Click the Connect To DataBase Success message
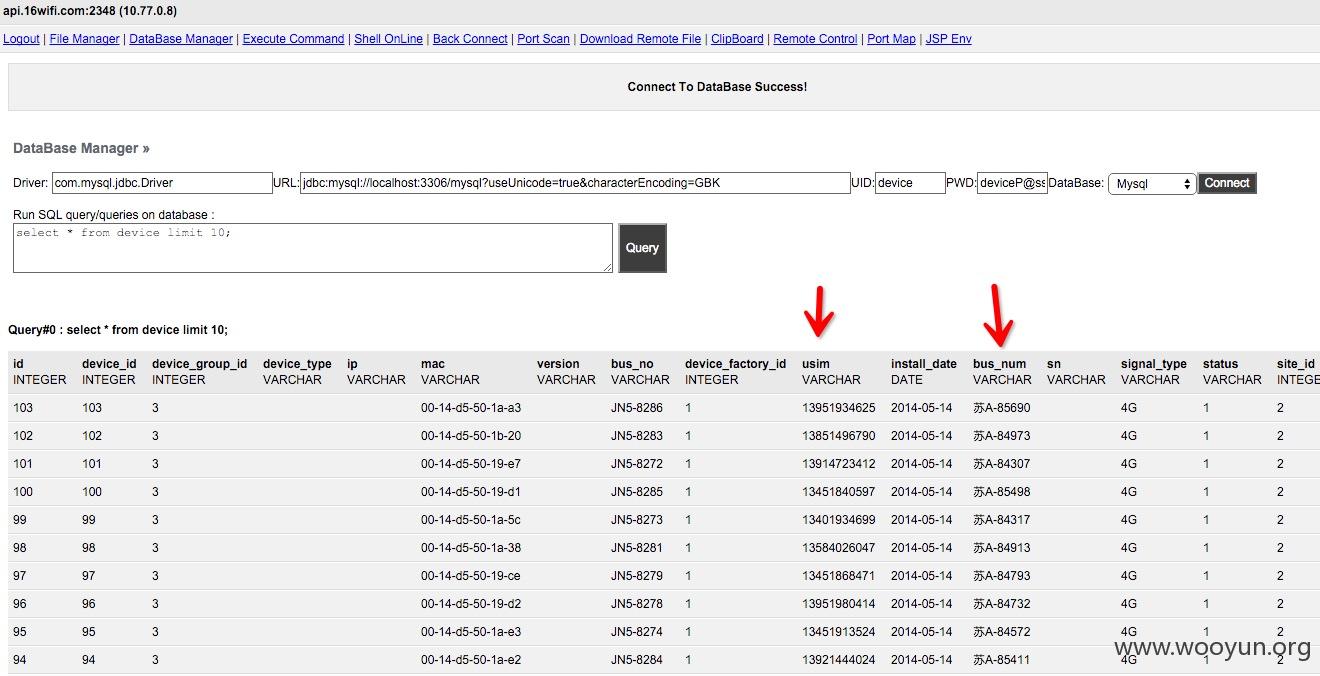The height and width of the screenshot is (676, 1320). [717, 87]
